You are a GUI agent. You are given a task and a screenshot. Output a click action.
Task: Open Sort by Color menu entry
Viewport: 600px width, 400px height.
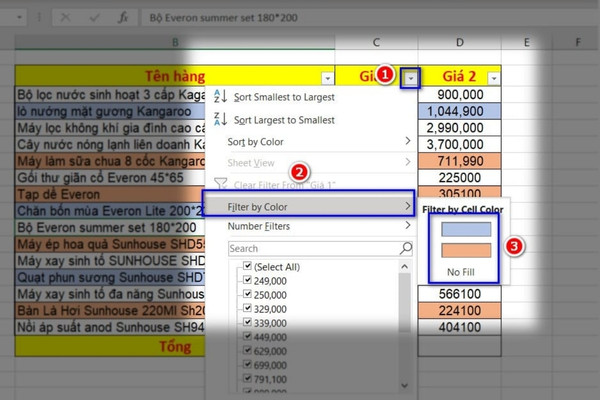[311, 142]
